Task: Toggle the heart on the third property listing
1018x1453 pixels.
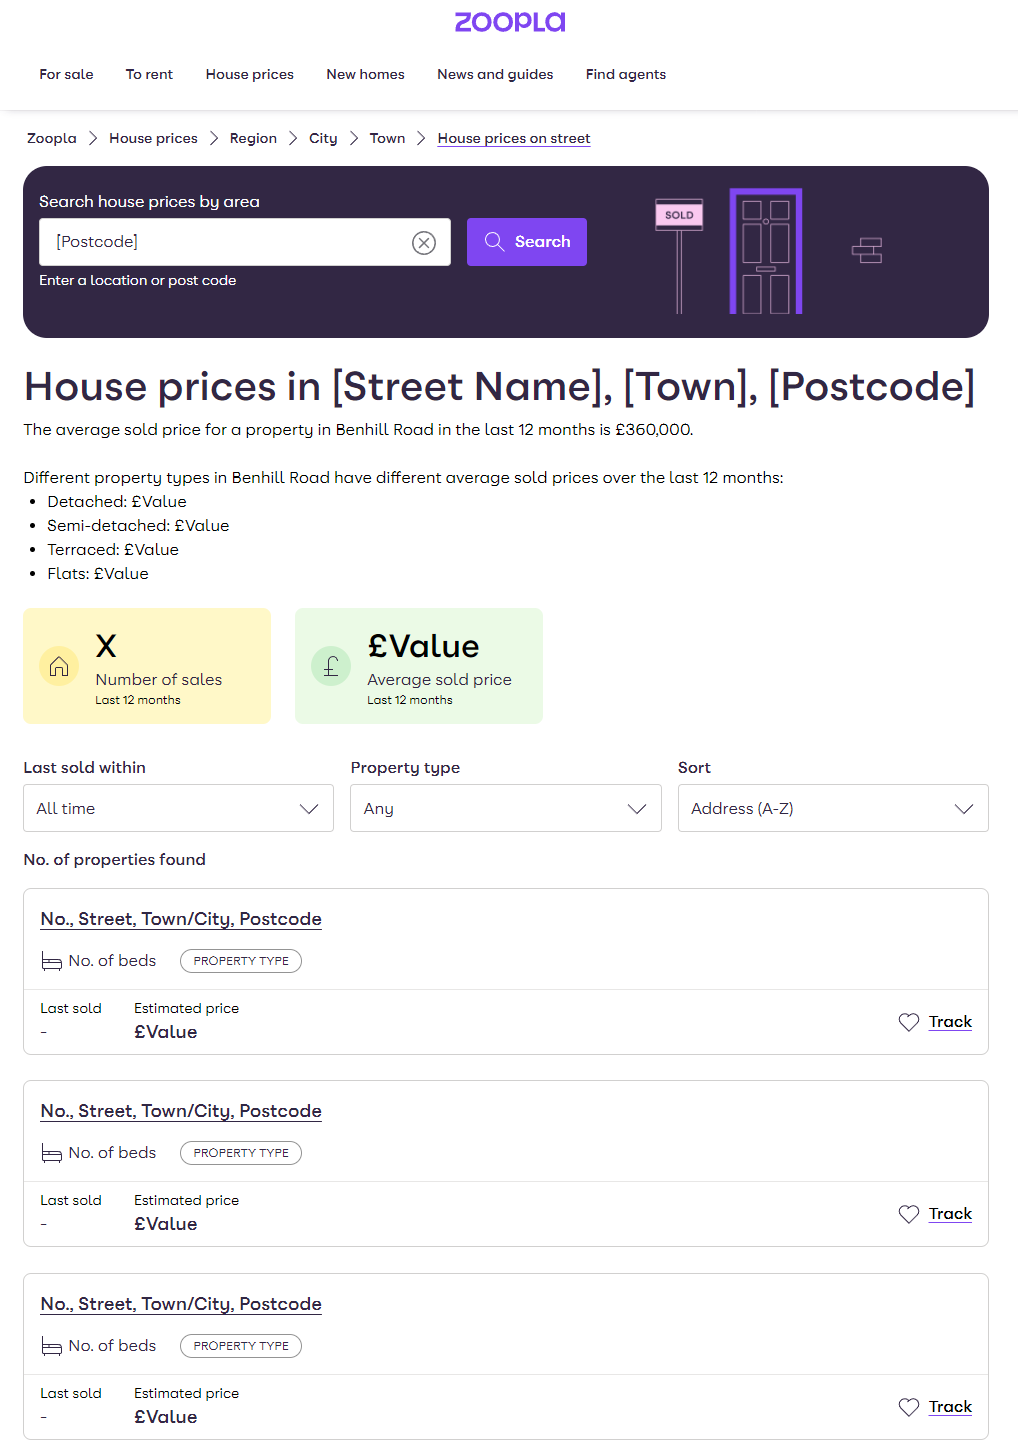Action: pyautogui.click(x=909, y=1407)
